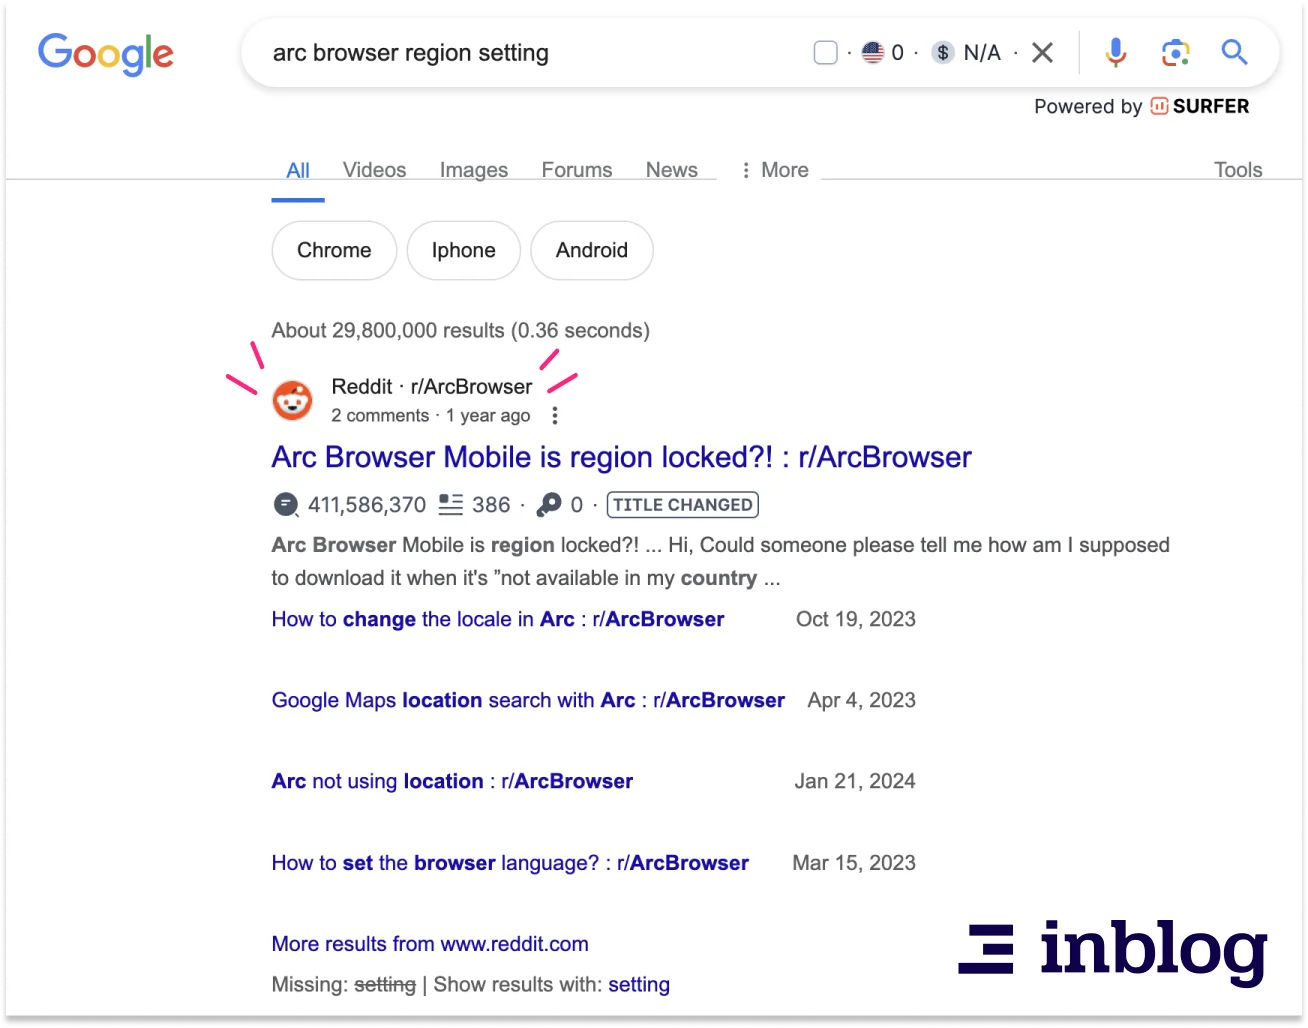Click the magnifying glass to search

point(1234,52)
